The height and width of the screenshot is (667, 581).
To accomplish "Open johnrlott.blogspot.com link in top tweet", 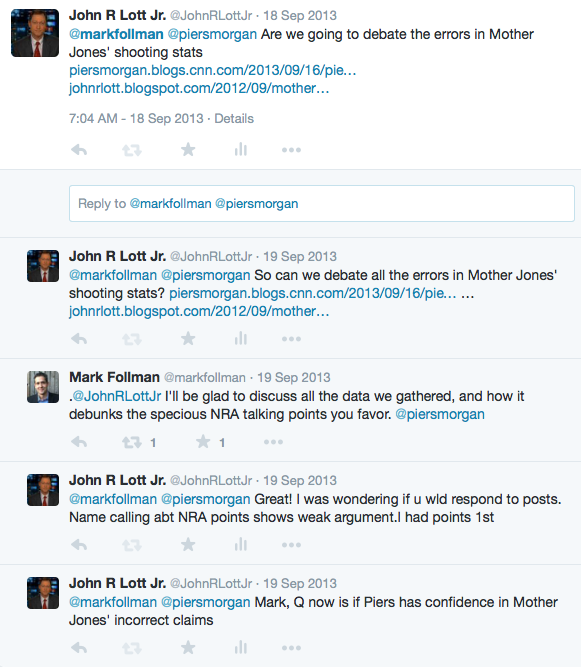I will coord(199,88).
